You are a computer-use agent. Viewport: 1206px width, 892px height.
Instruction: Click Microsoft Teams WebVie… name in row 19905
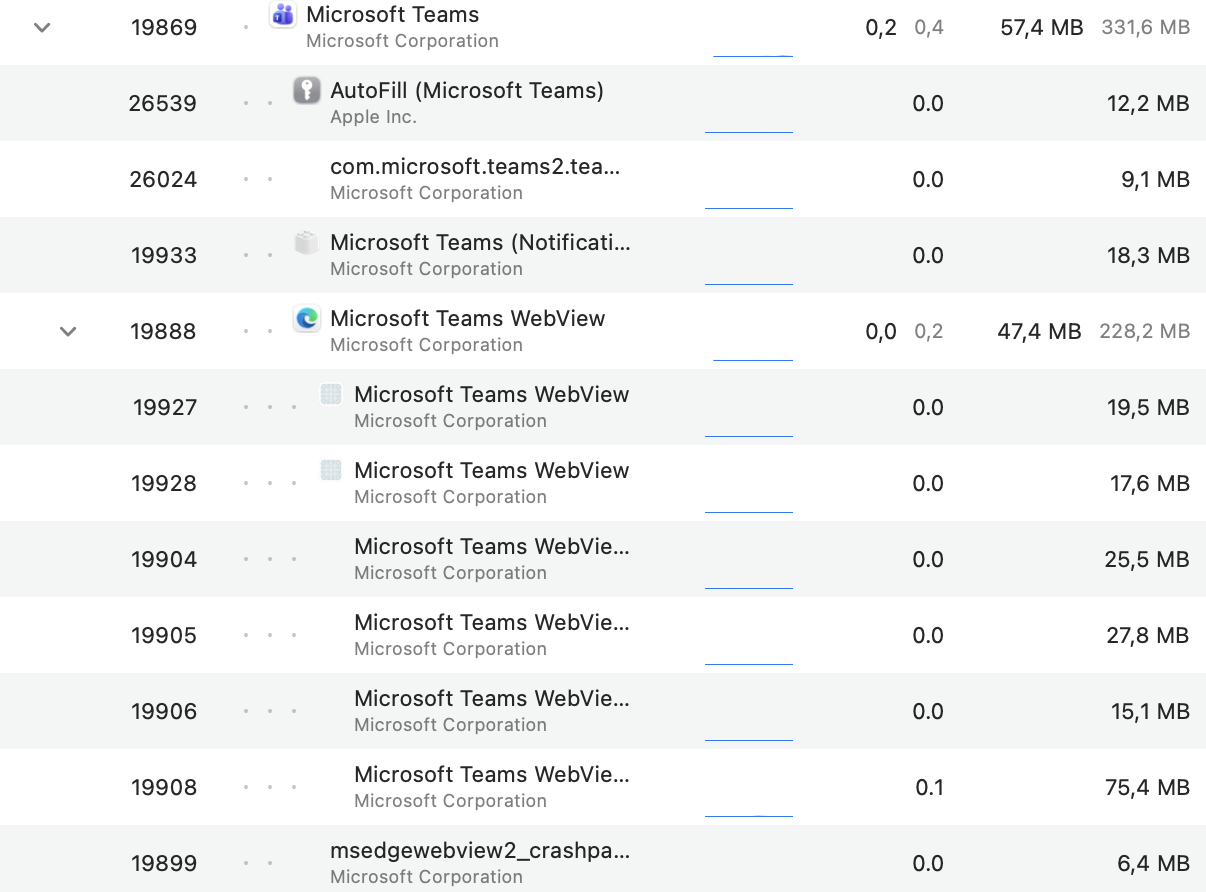492,622
